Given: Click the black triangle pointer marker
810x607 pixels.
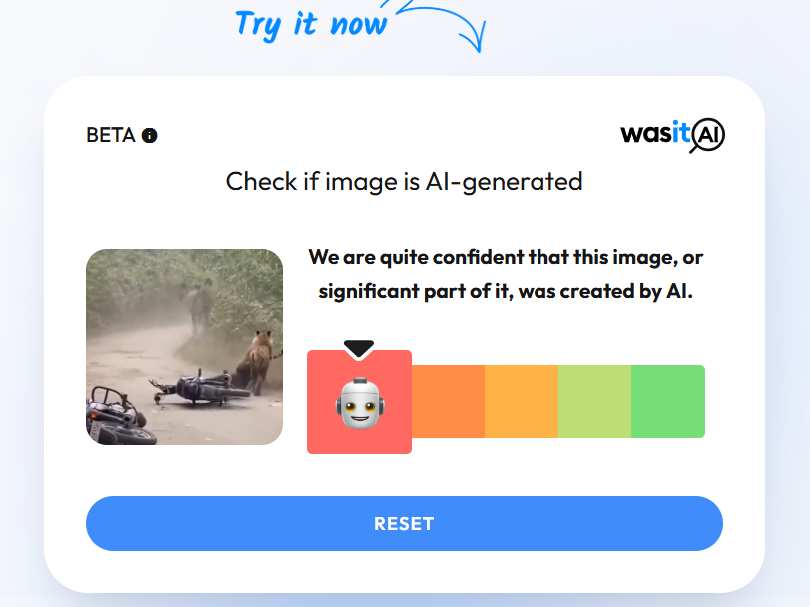Looking at the screenshot, I should (359, 349).
